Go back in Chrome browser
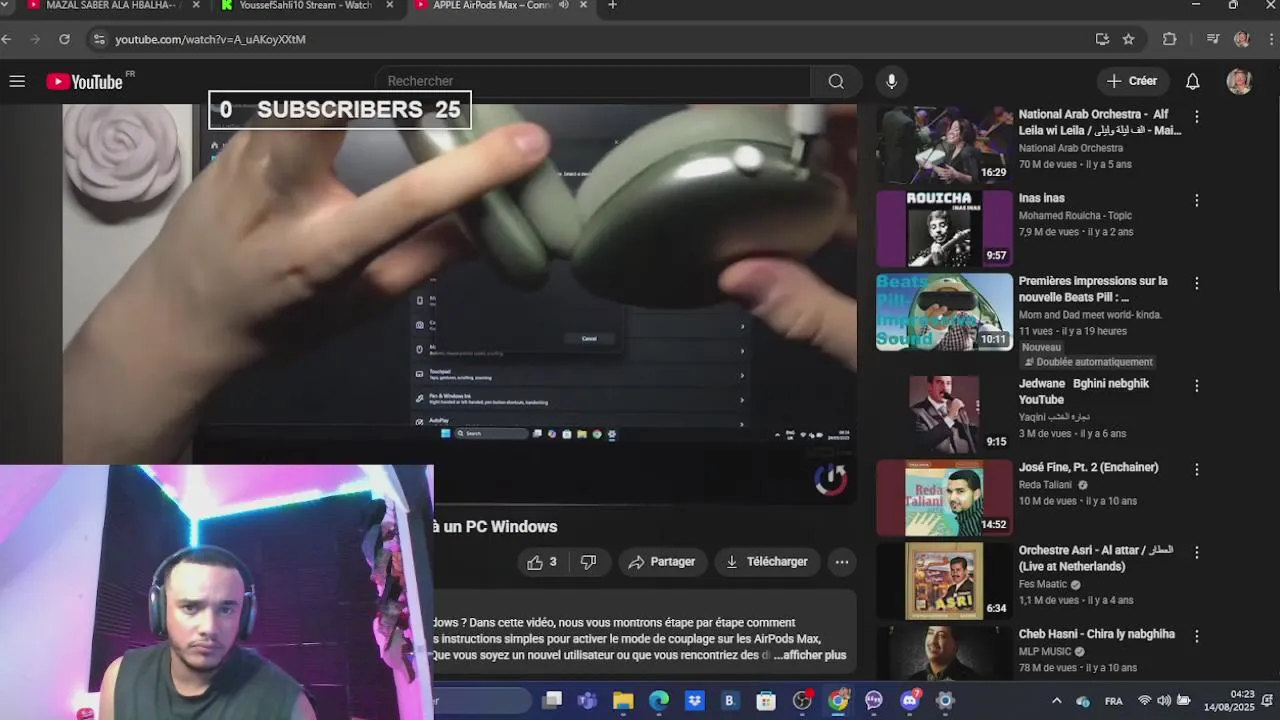This screenshot has height=720, width=1280. click(7, 39)
